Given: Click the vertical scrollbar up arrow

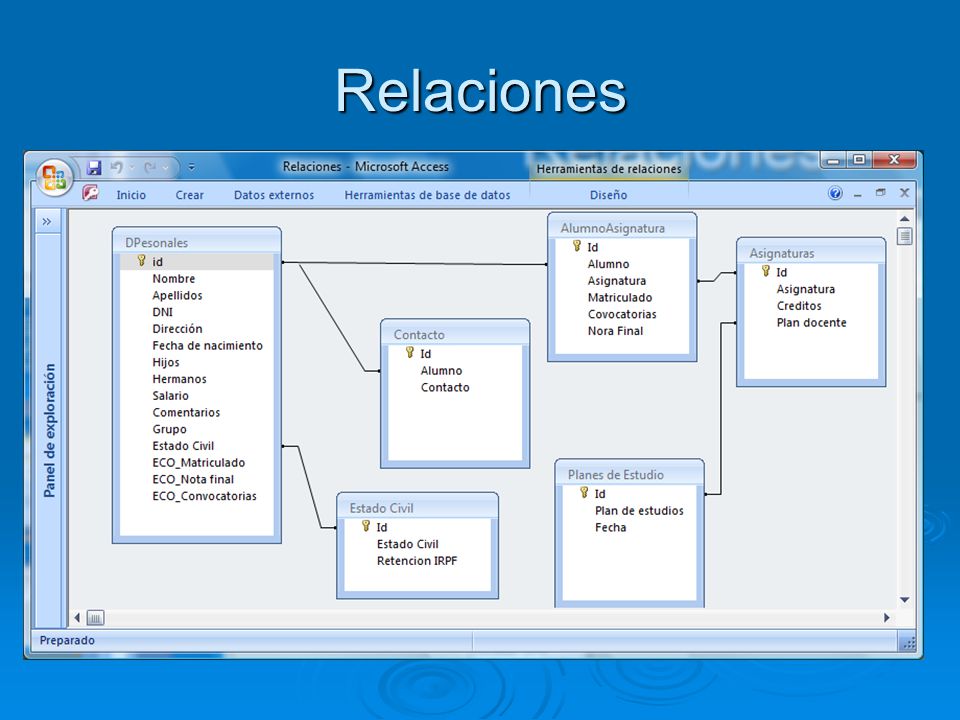Looking at the screenshot, I should tap(904, 218).
